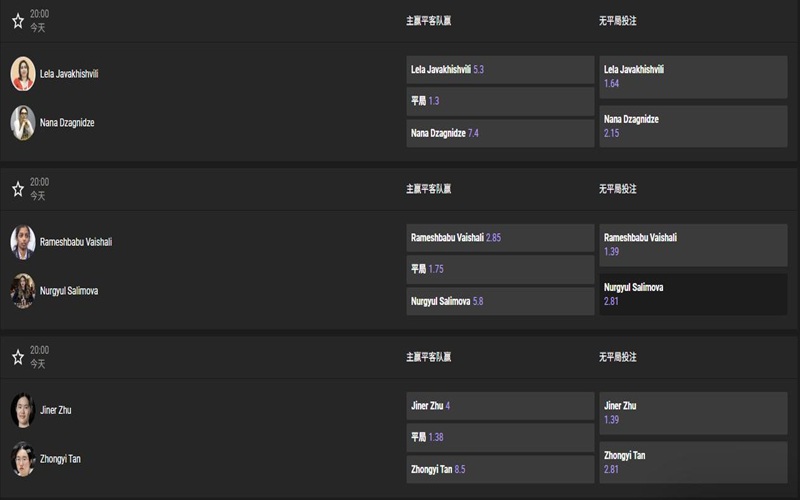The height and width of the screenshot is (500, 800).
Task: Select Jiner Zhu win at odds 4
Action: pos(500,406)
